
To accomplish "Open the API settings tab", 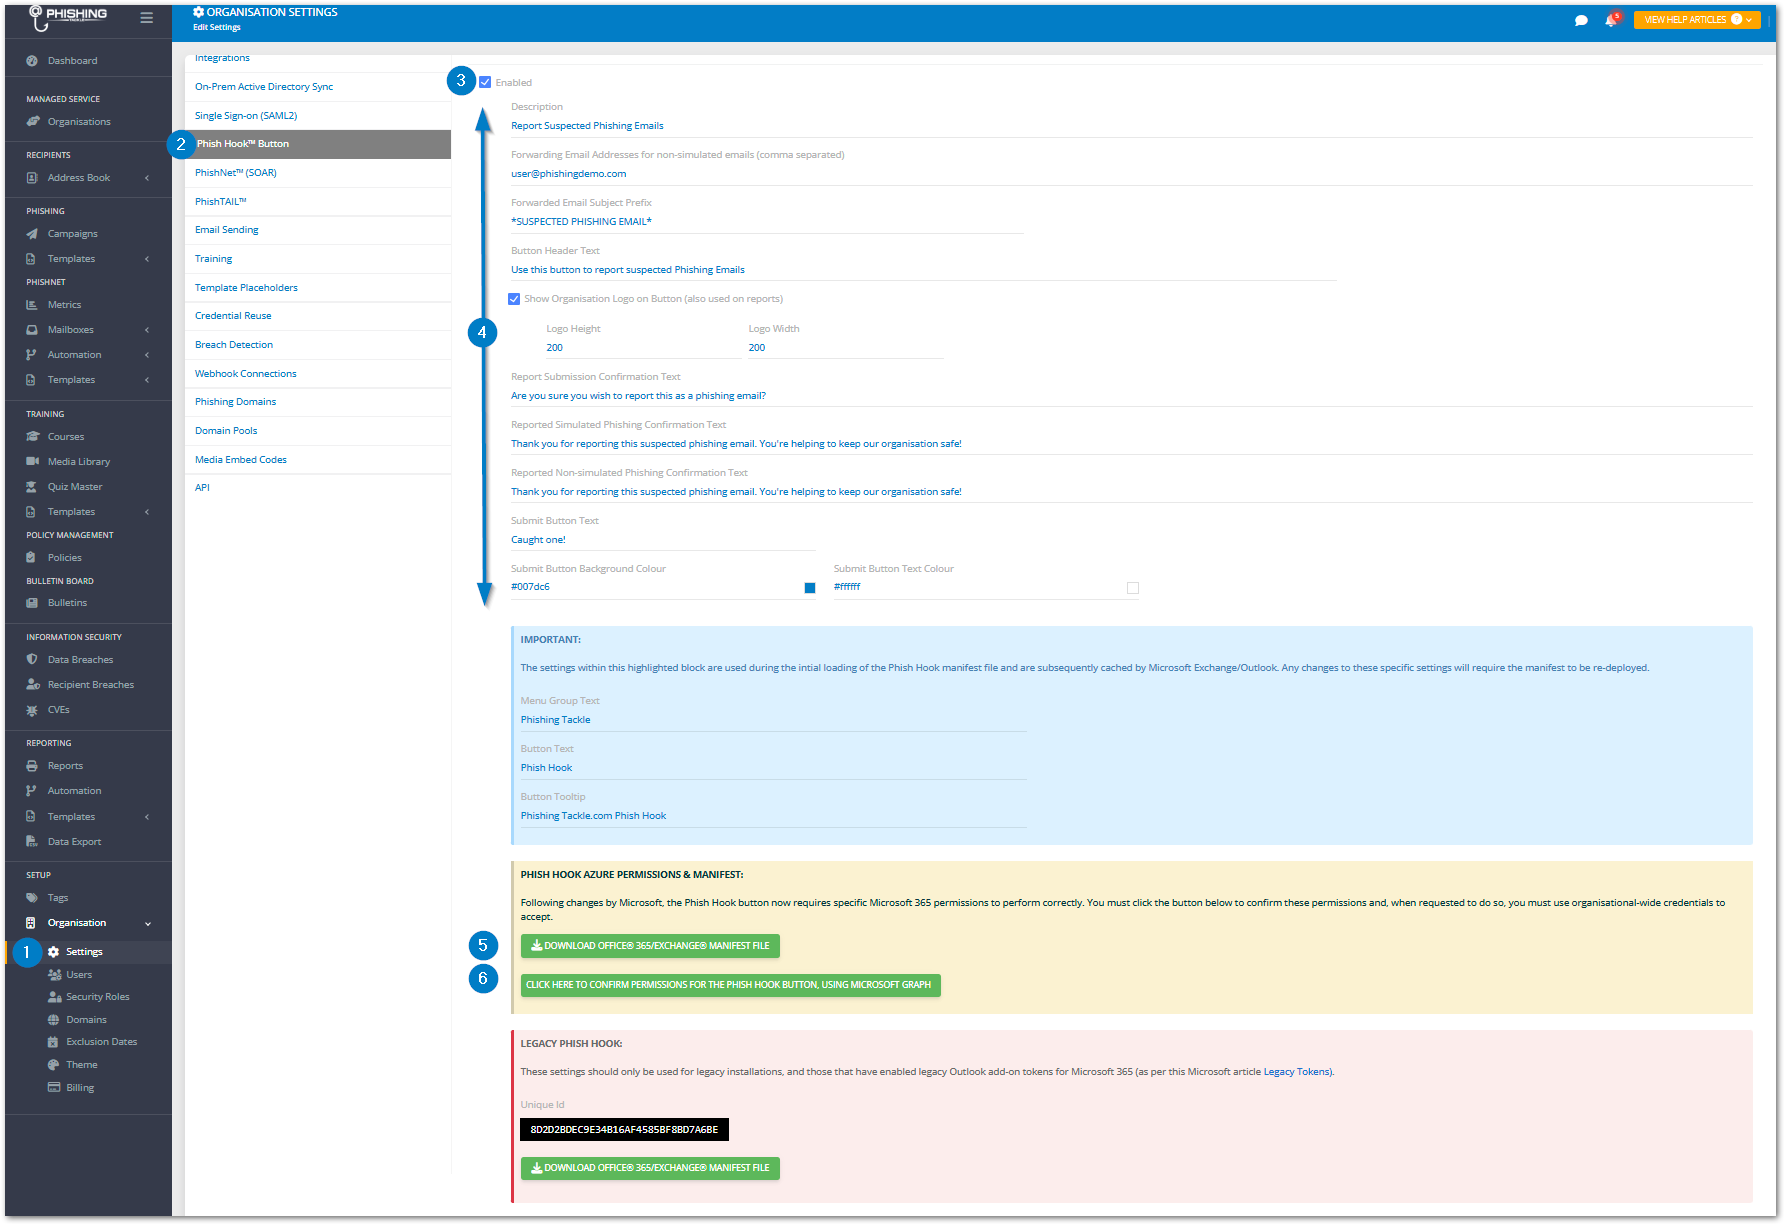I will click(x=318, y=488).
